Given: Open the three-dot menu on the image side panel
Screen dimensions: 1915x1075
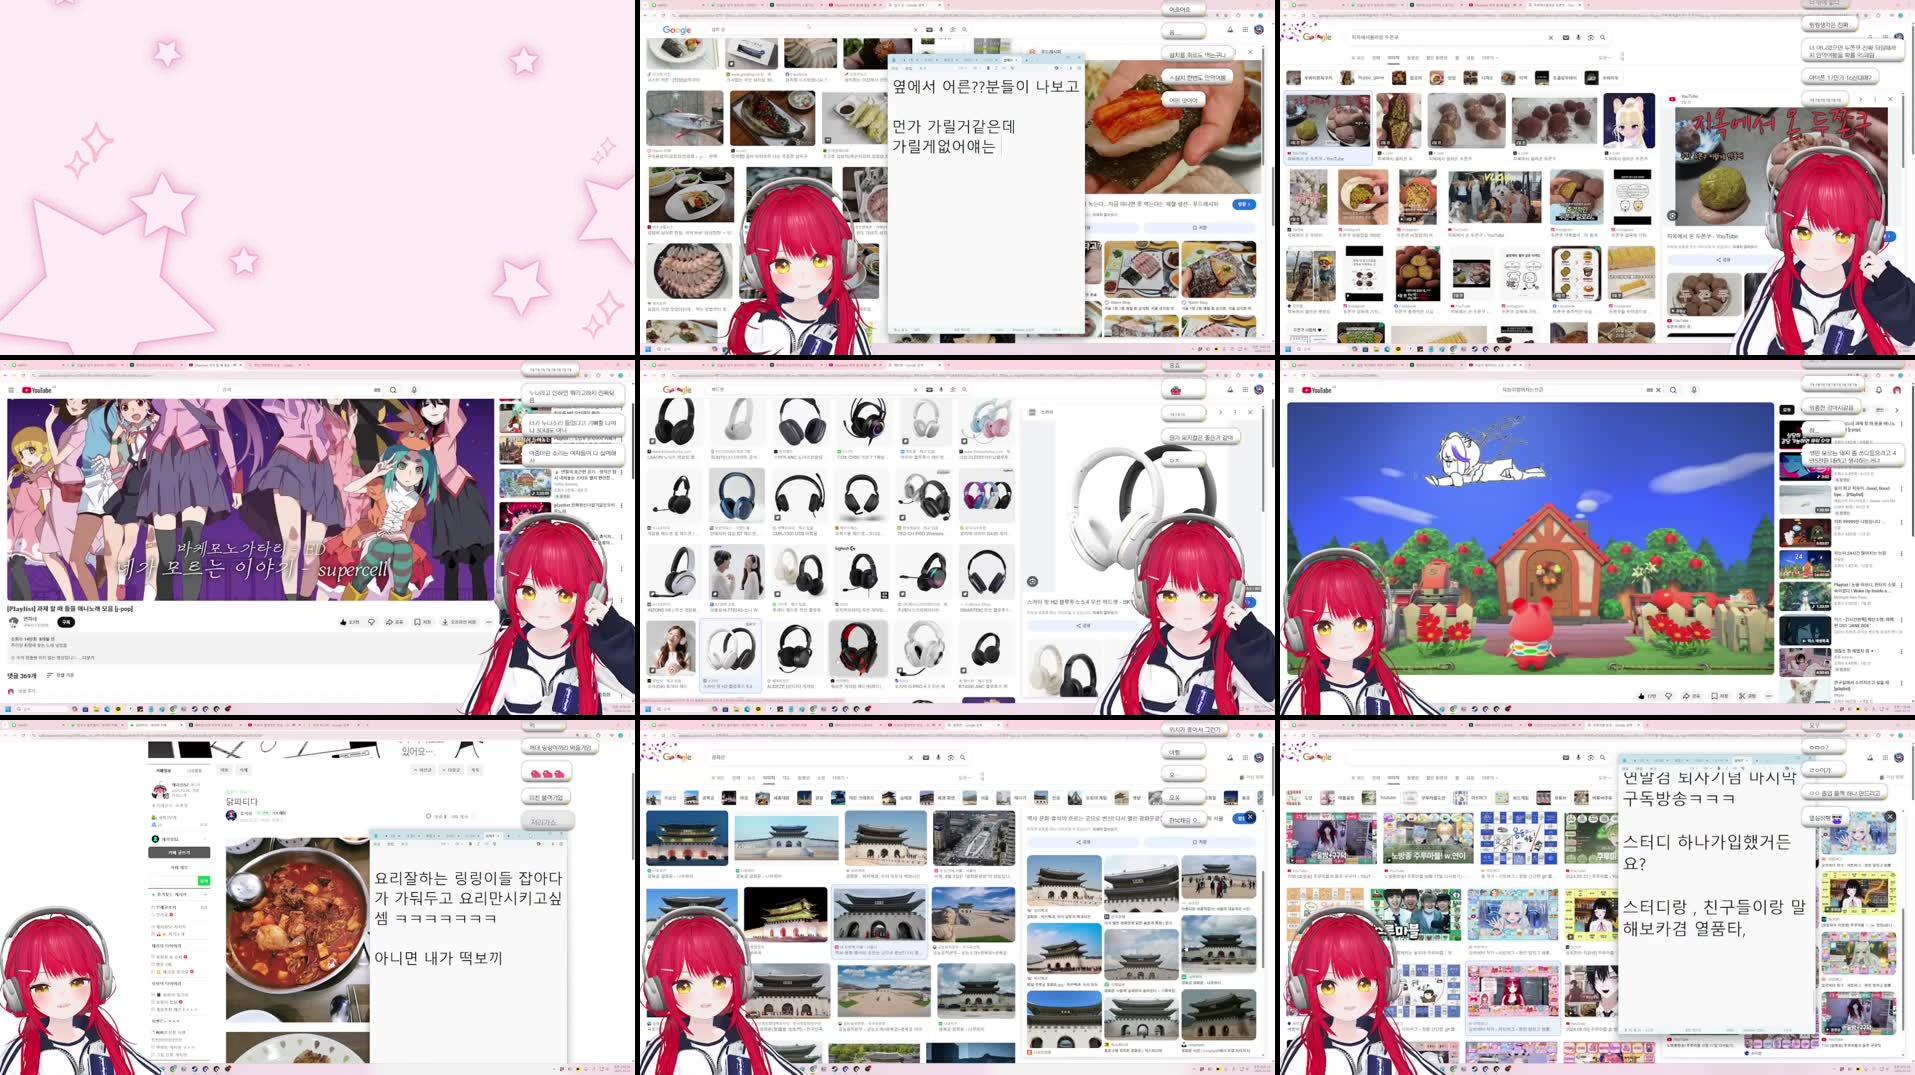Looking at the screenshot, I should [x=1235, y=412].
